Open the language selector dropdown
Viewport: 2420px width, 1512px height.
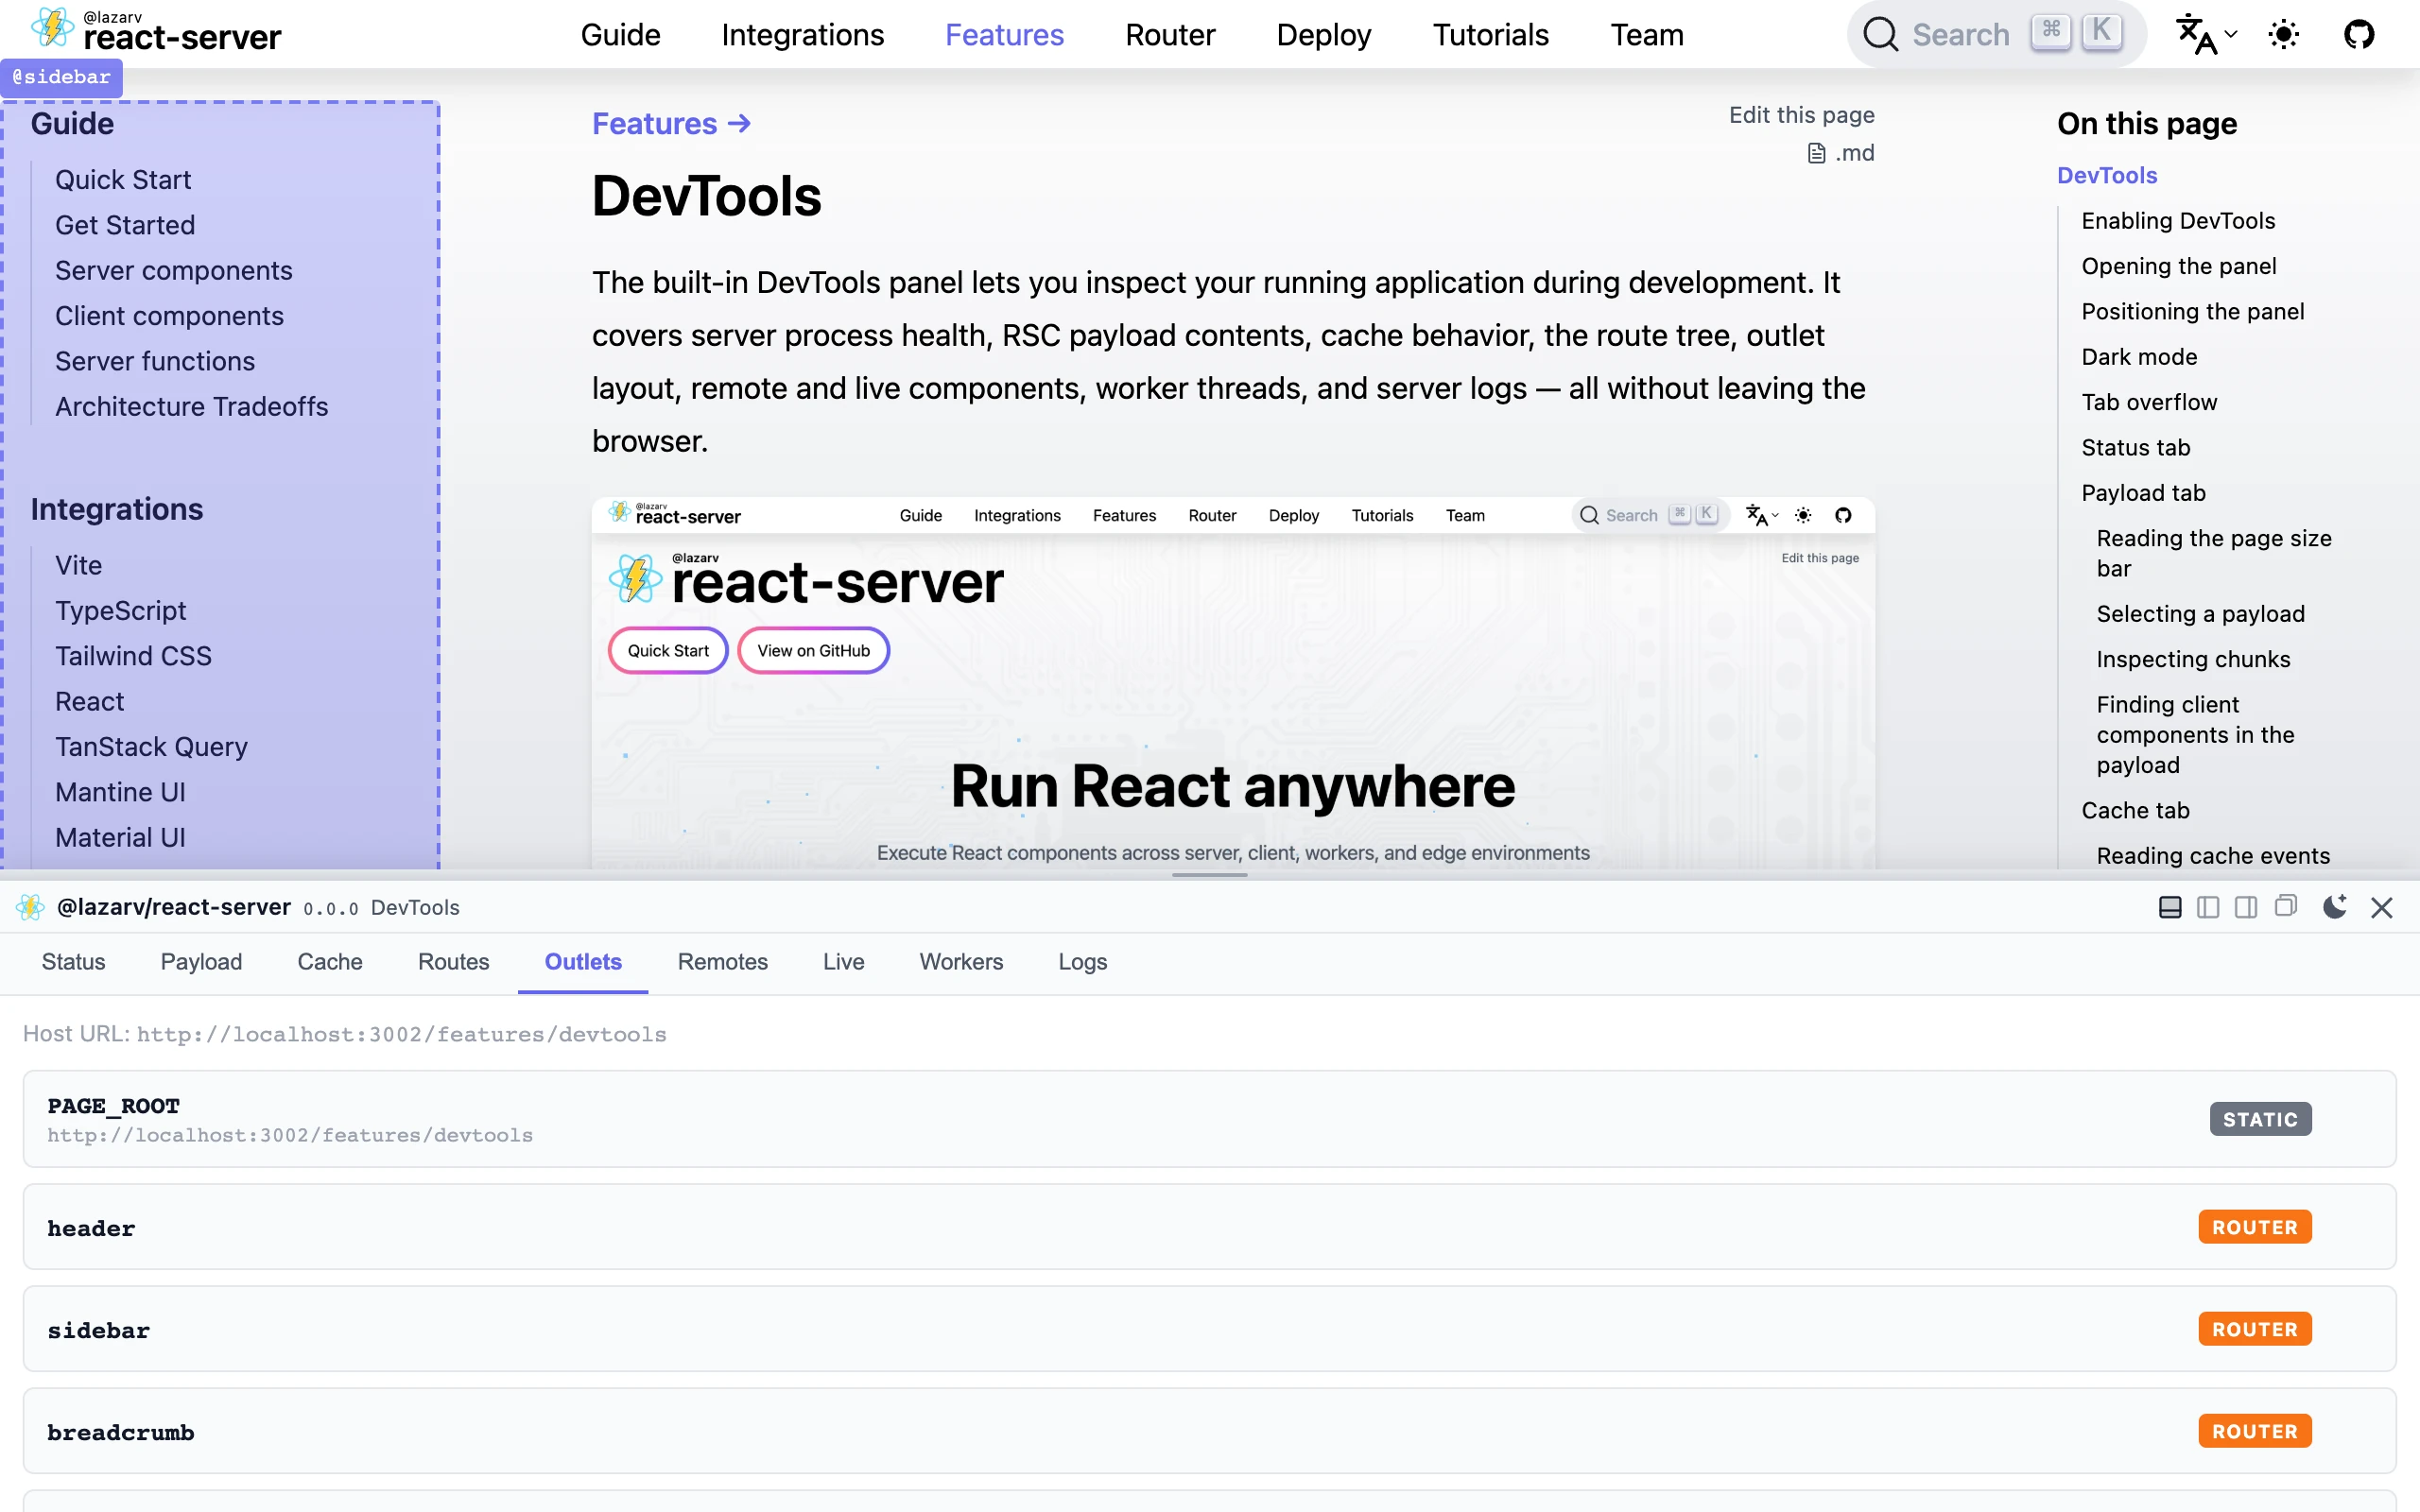[2205, 35]
